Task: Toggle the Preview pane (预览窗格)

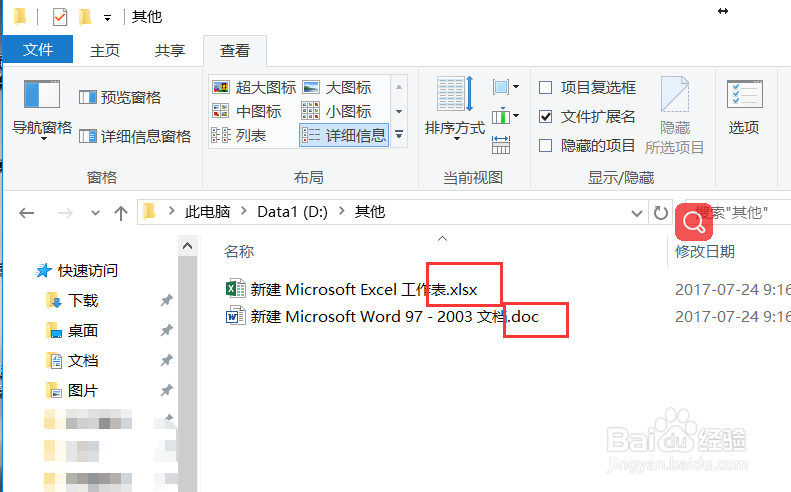Action: (x=120, y=97)
